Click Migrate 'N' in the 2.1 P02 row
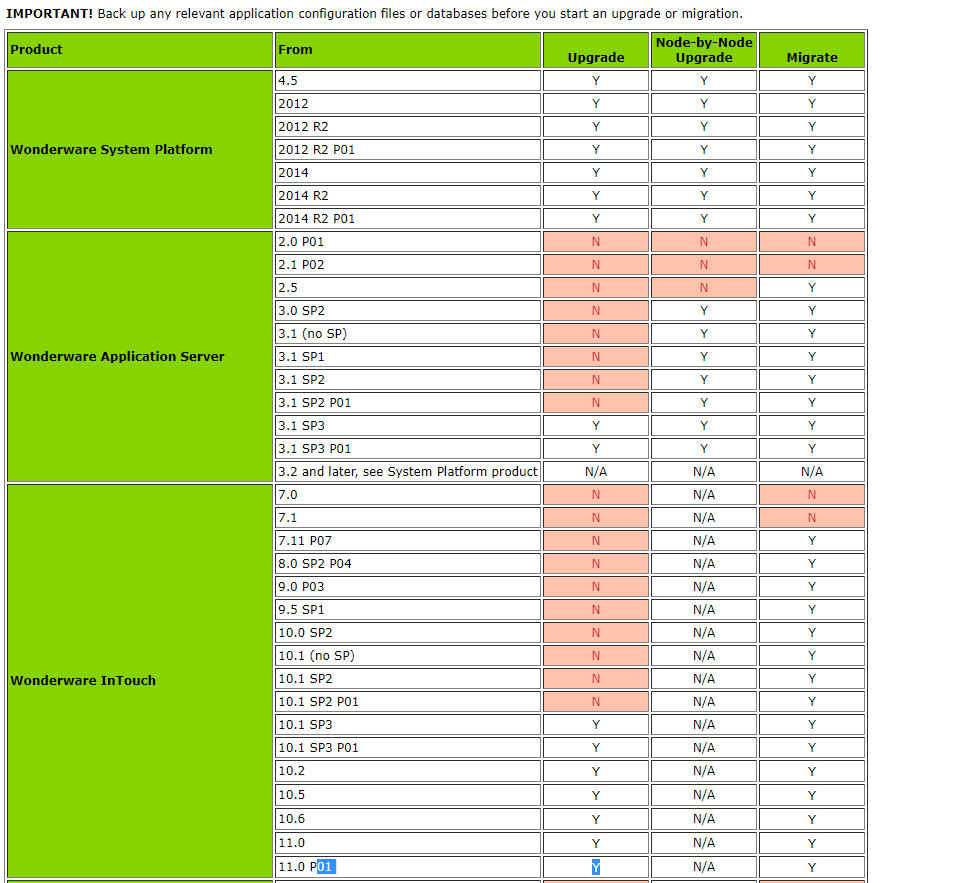This screenshot has width=977, height=883. 812,265
